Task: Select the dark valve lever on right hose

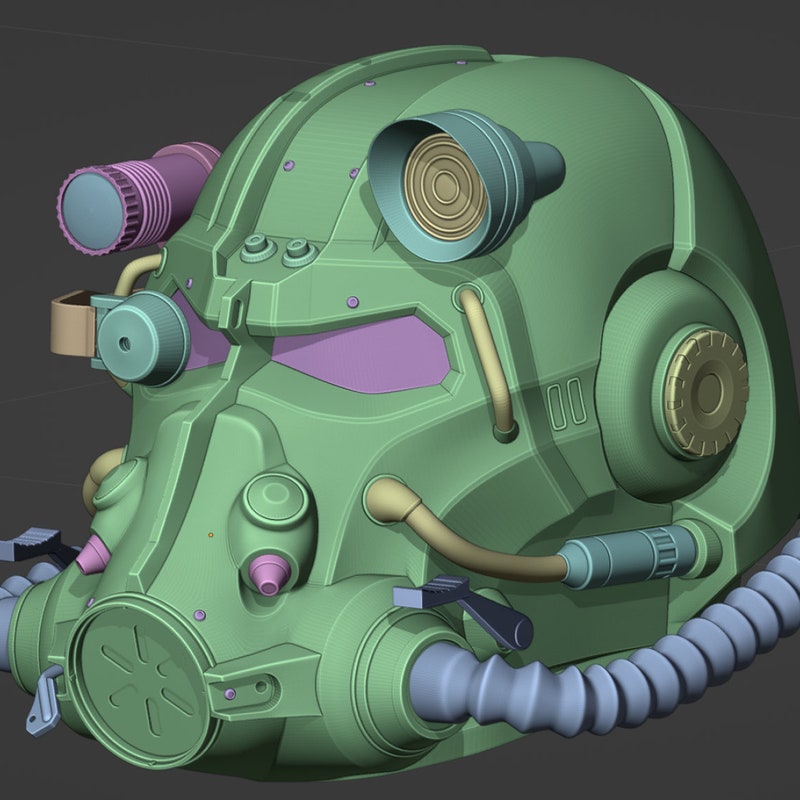Action: (462, 607)
